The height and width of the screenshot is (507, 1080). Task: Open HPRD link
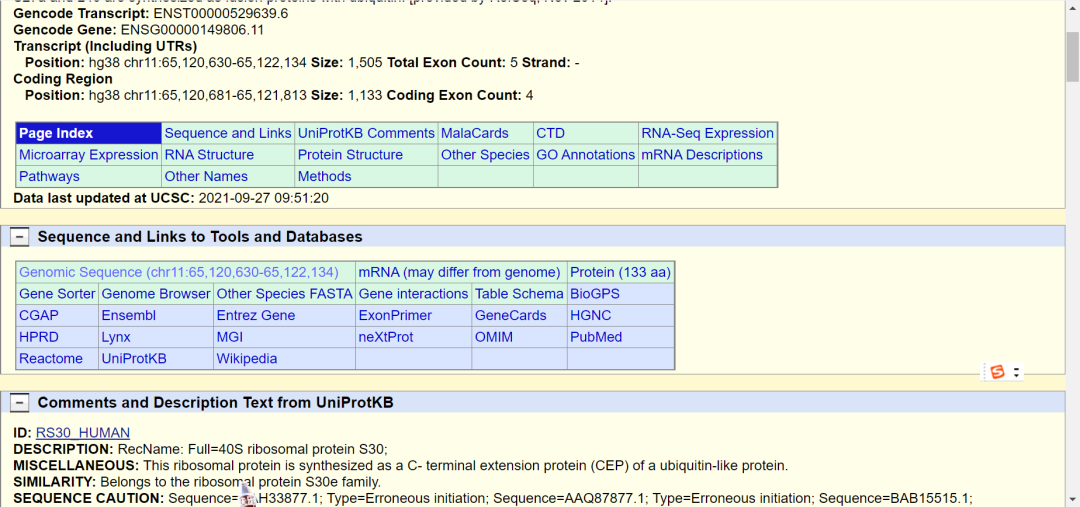tap(39, 337)
